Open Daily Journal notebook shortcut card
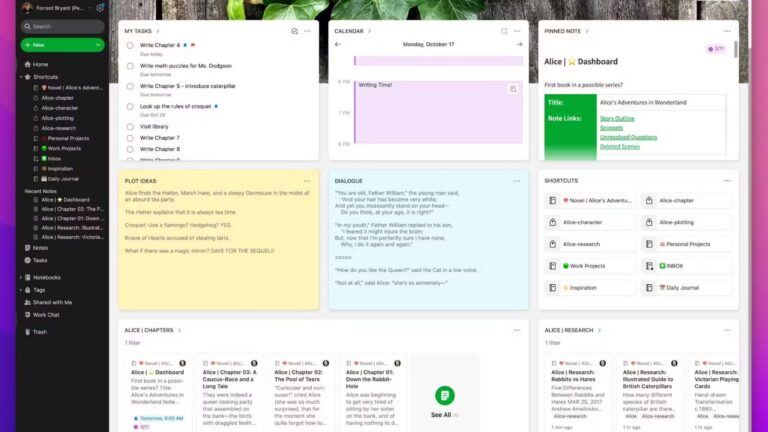Image resolution: width=768 pixels, height=432 pixels. [x=687, y=288]
